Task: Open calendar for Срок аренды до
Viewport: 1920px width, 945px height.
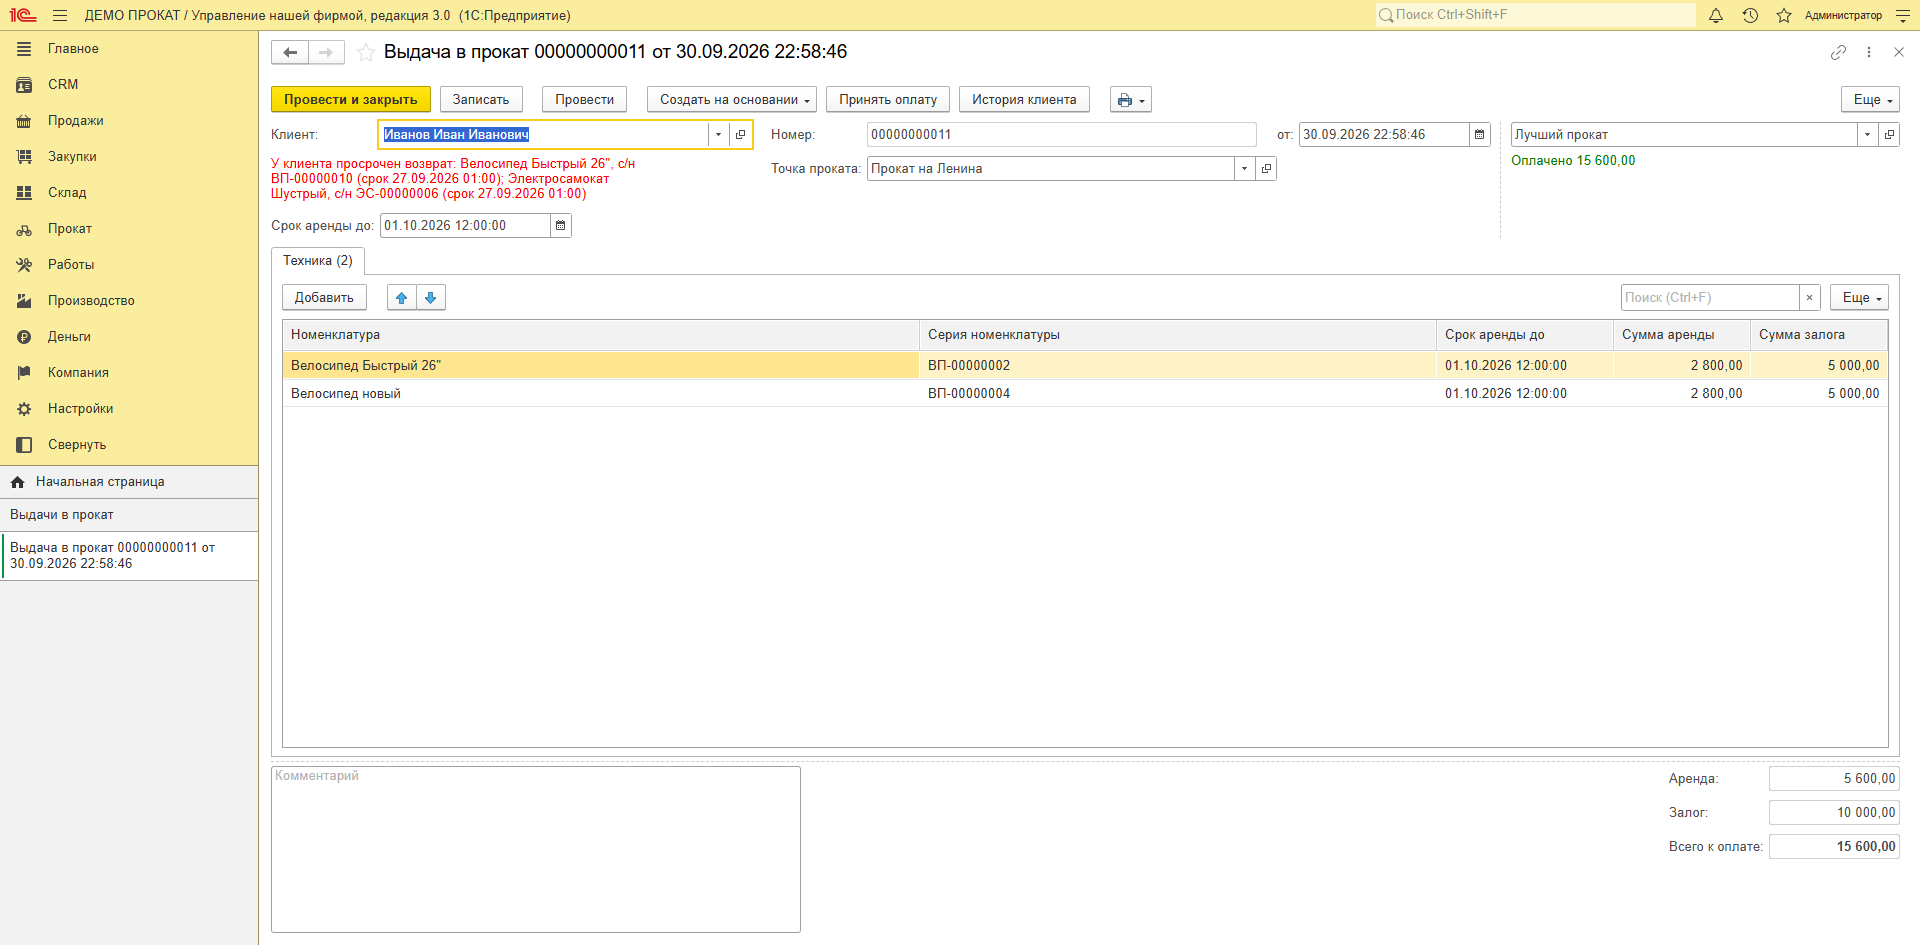Action: point(561,226)
